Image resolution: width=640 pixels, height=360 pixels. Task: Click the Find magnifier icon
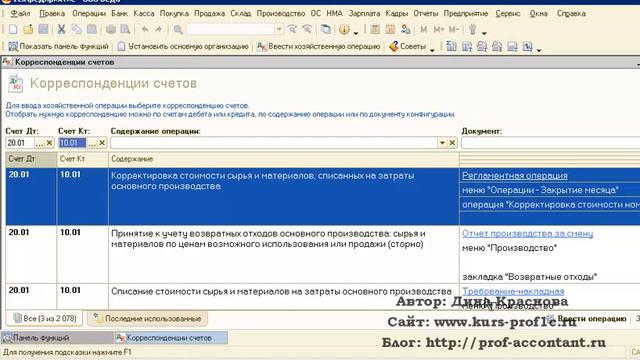178,29
